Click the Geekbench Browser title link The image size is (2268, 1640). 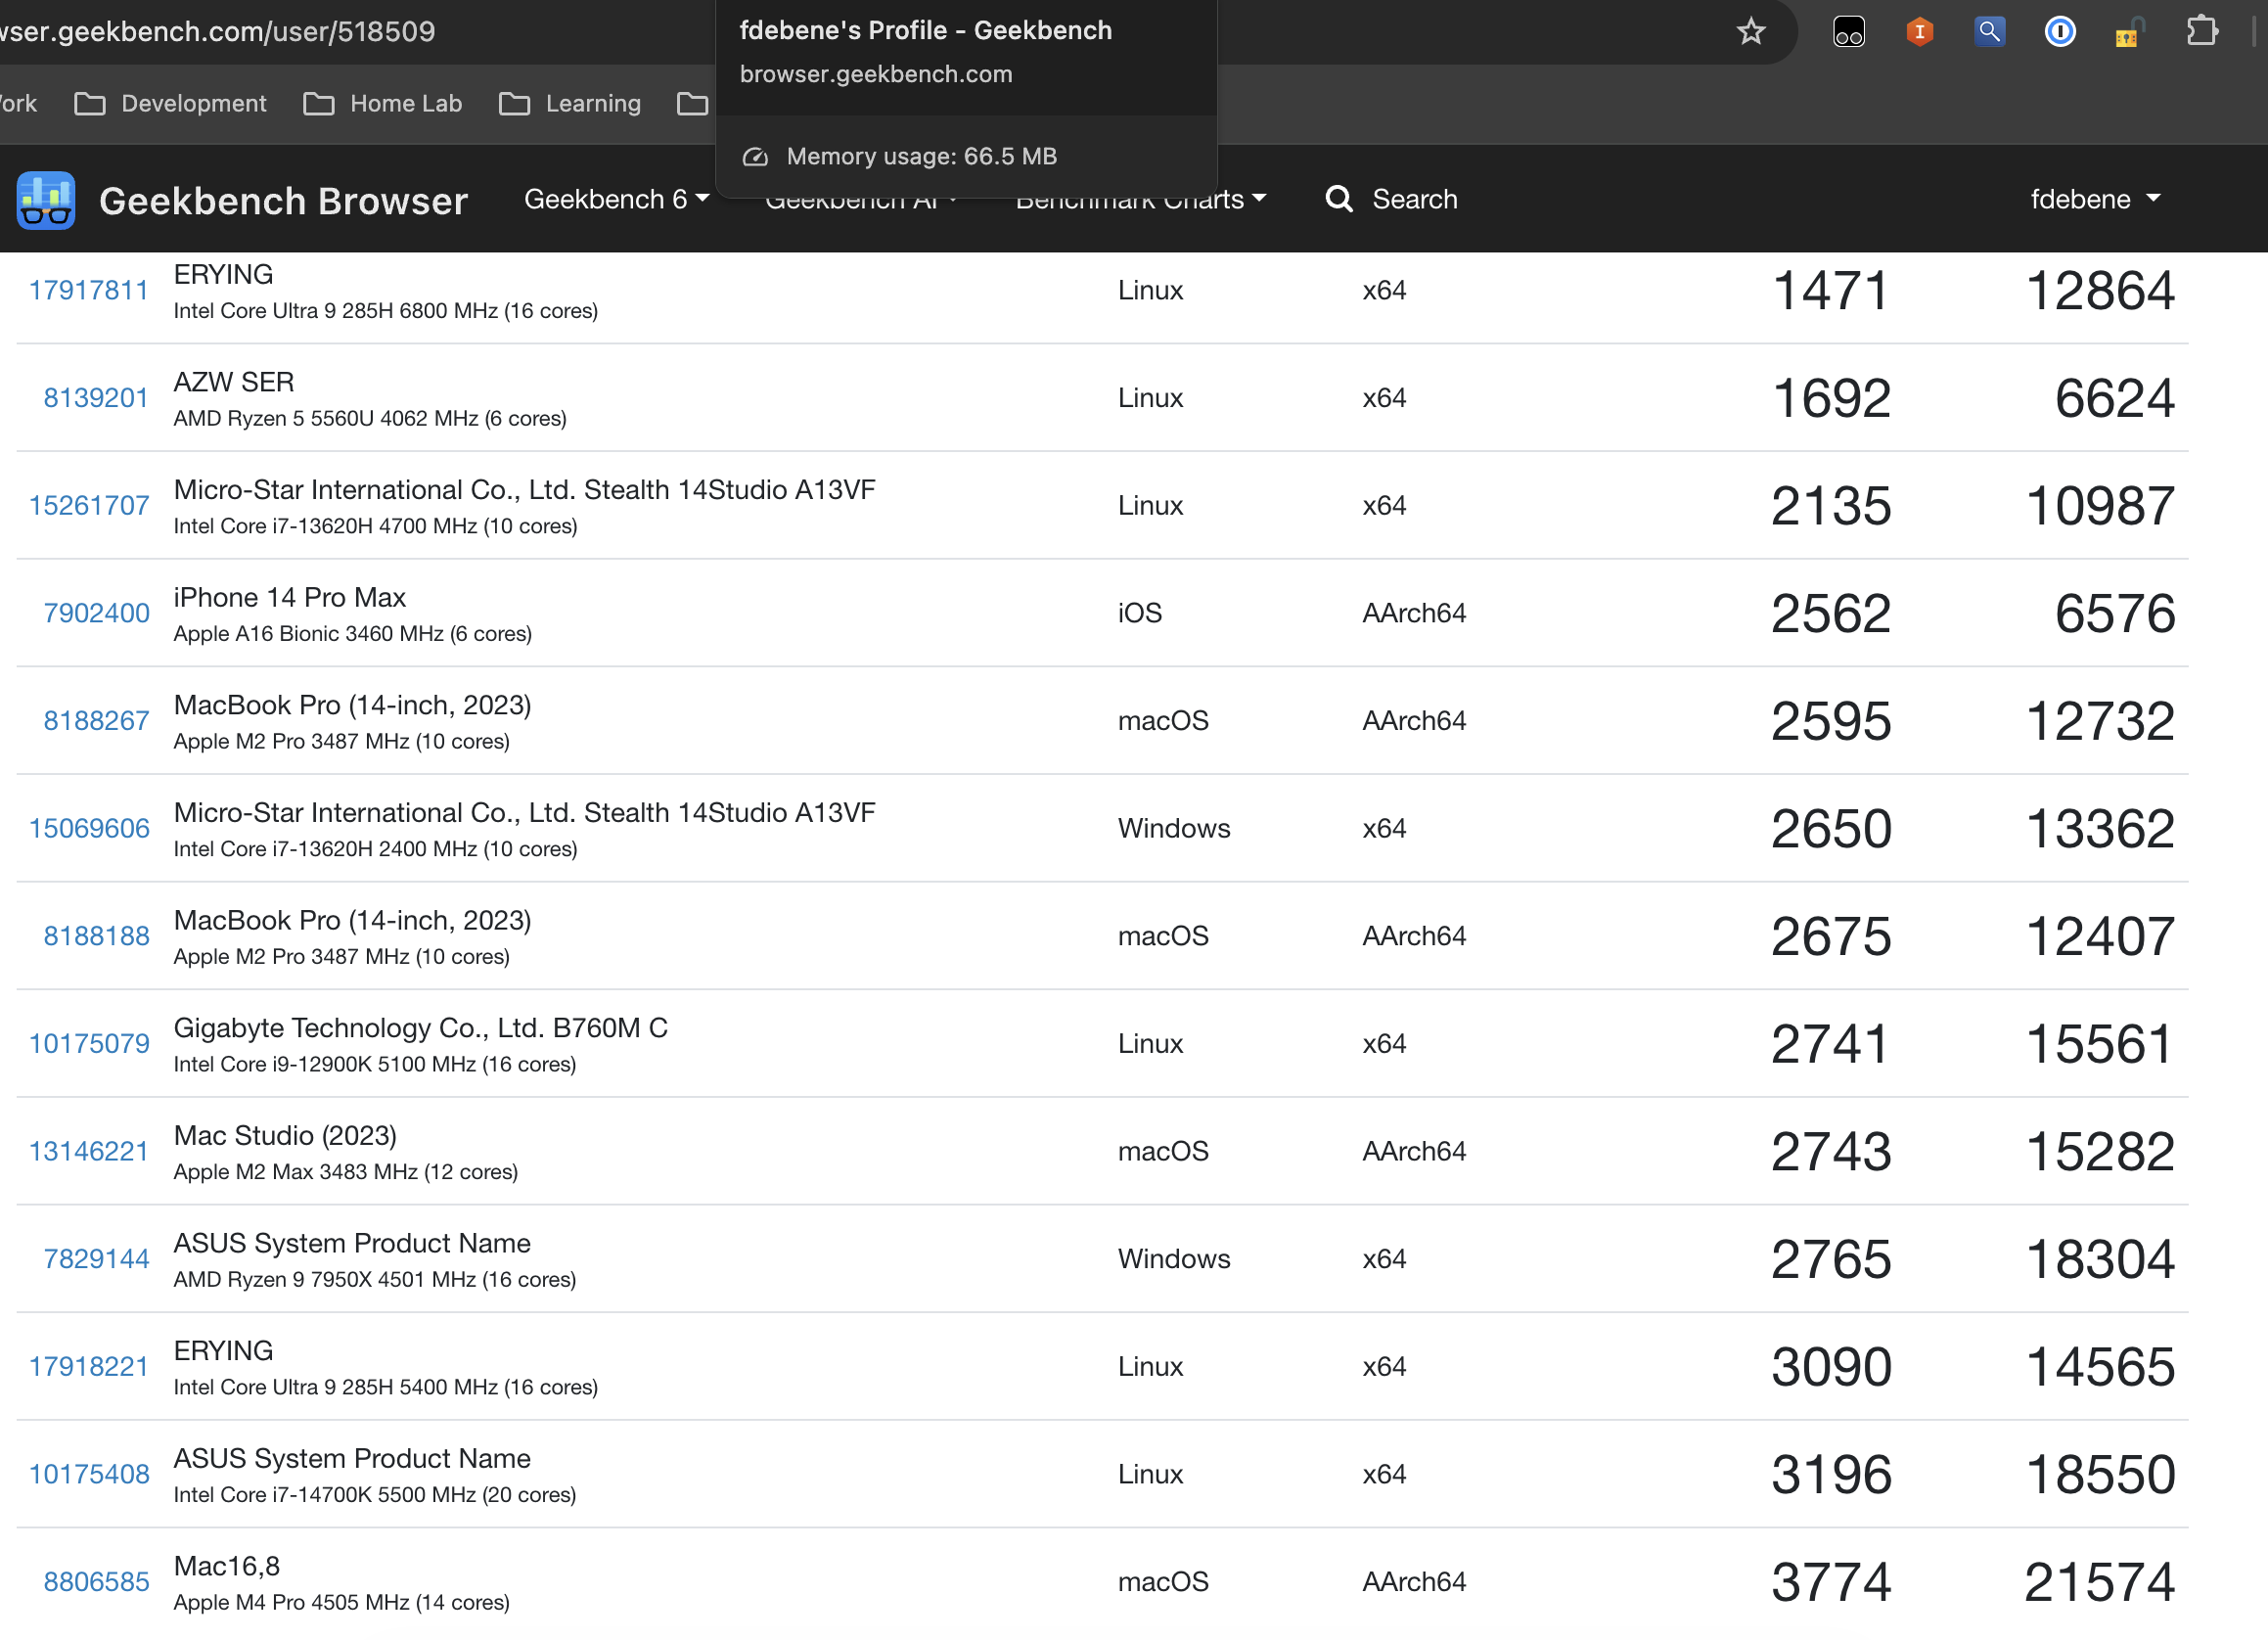pos(283,201)
